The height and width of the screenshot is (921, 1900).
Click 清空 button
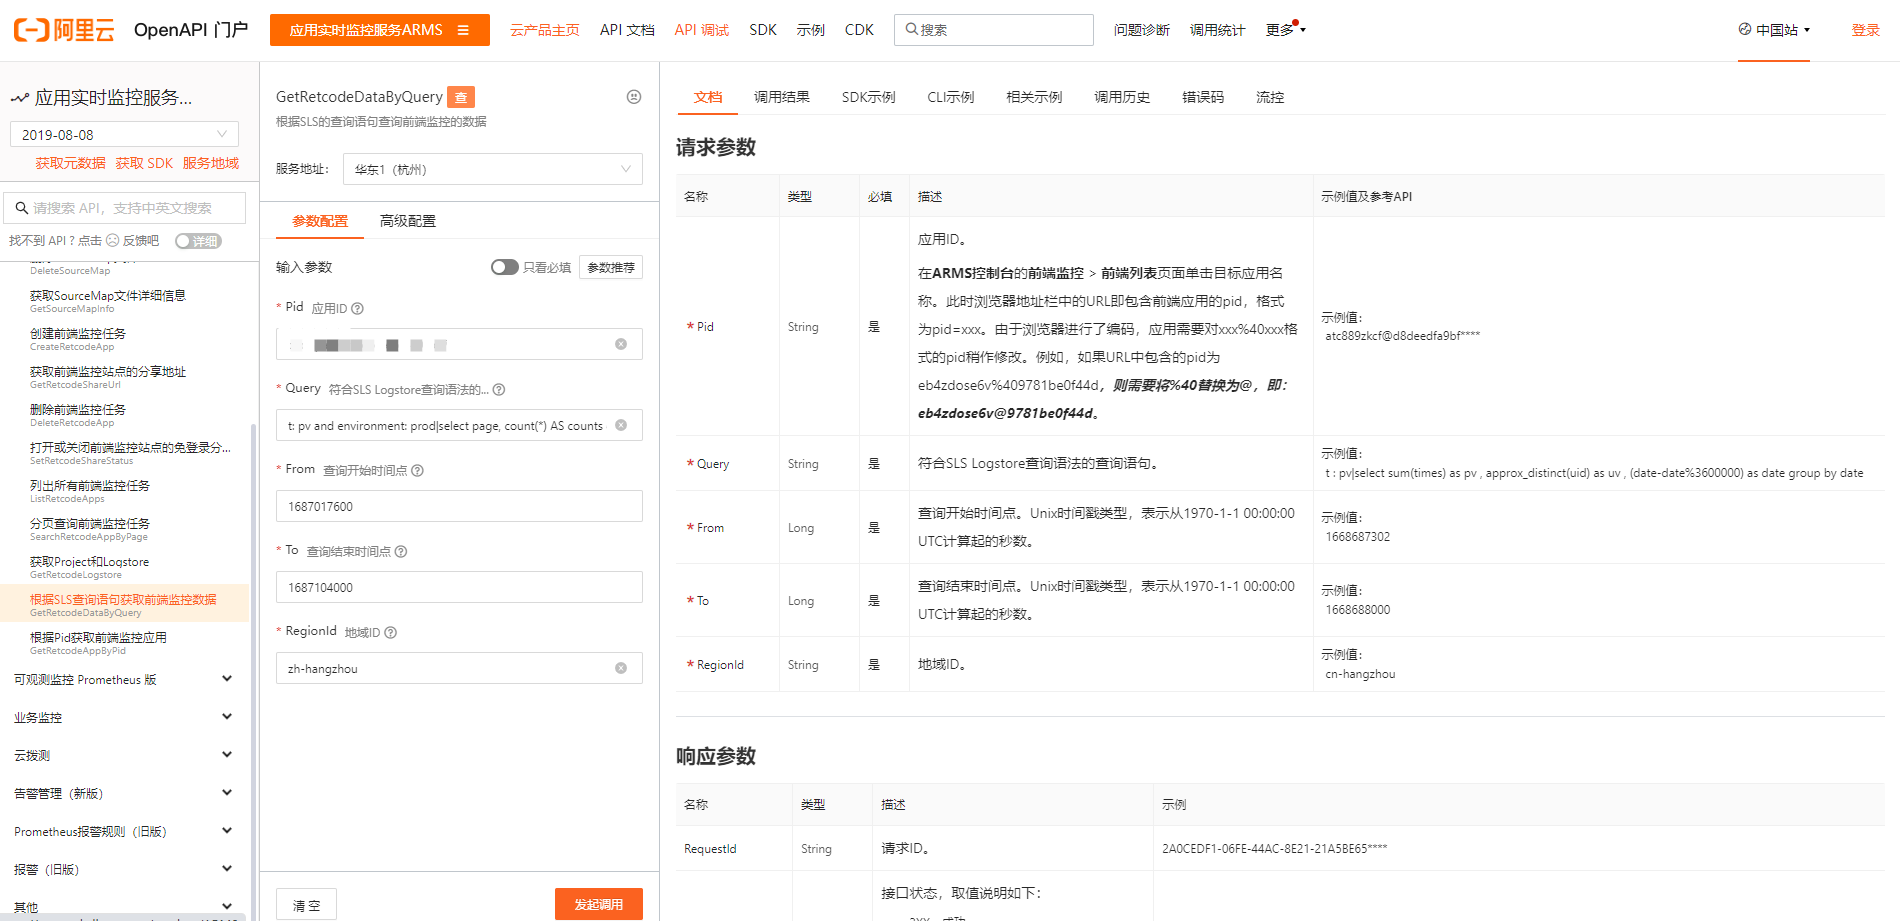coord(306,904)
